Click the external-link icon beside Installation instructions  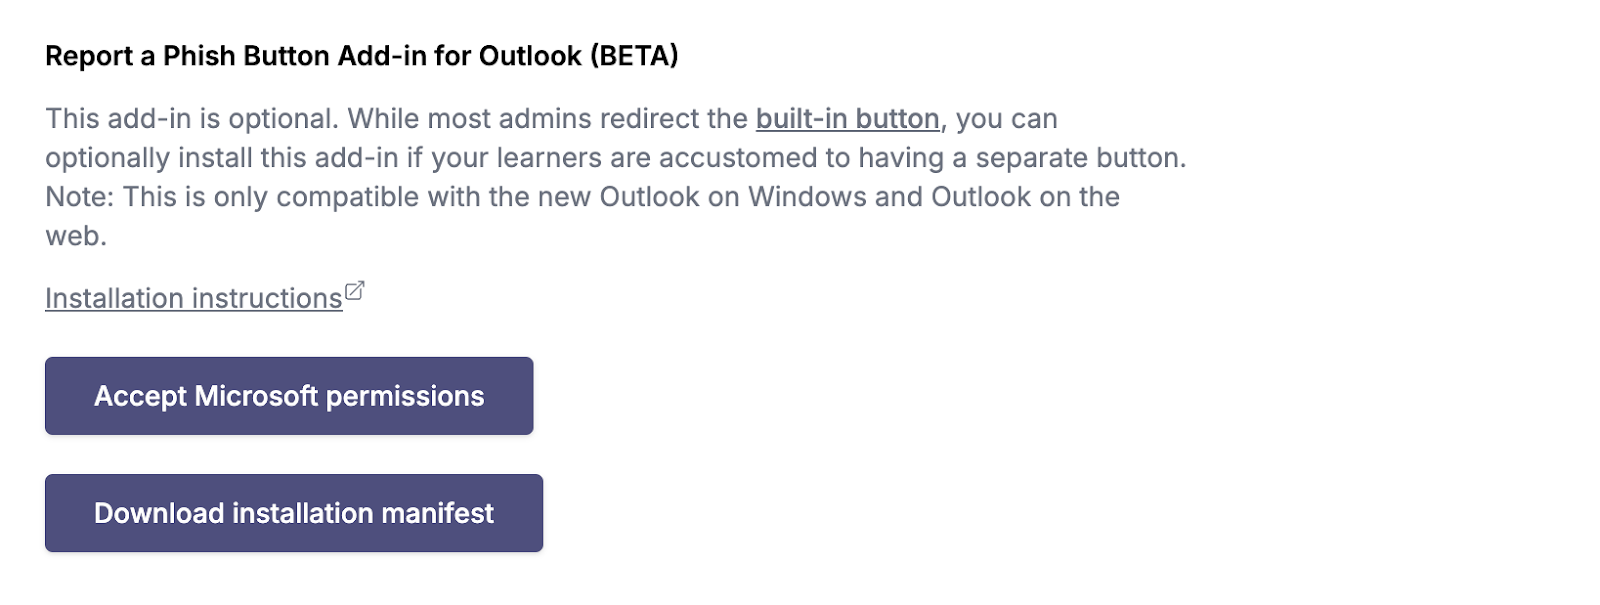point(354,291)
